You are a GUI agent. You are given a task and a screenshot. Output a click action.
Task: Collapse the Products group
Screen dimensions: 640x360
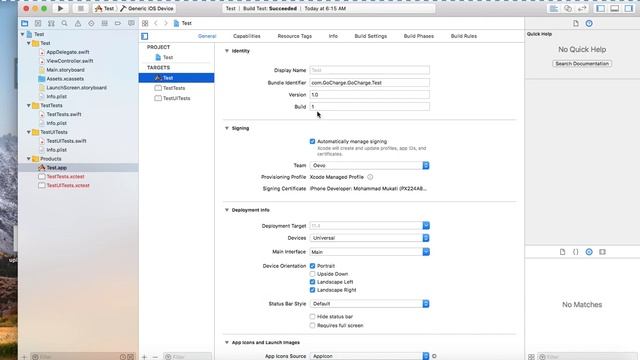coord(29,159)
